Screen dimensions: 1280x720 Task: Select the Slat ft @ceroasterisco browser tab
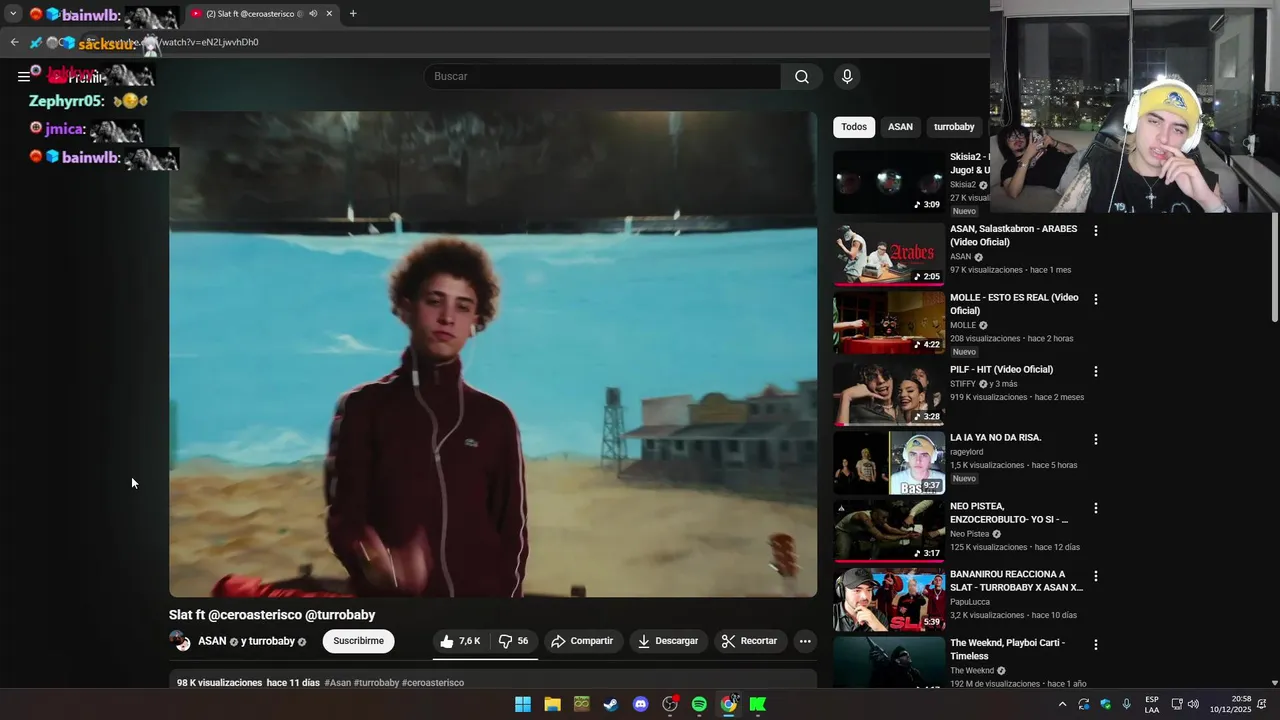tap(262, 14)
